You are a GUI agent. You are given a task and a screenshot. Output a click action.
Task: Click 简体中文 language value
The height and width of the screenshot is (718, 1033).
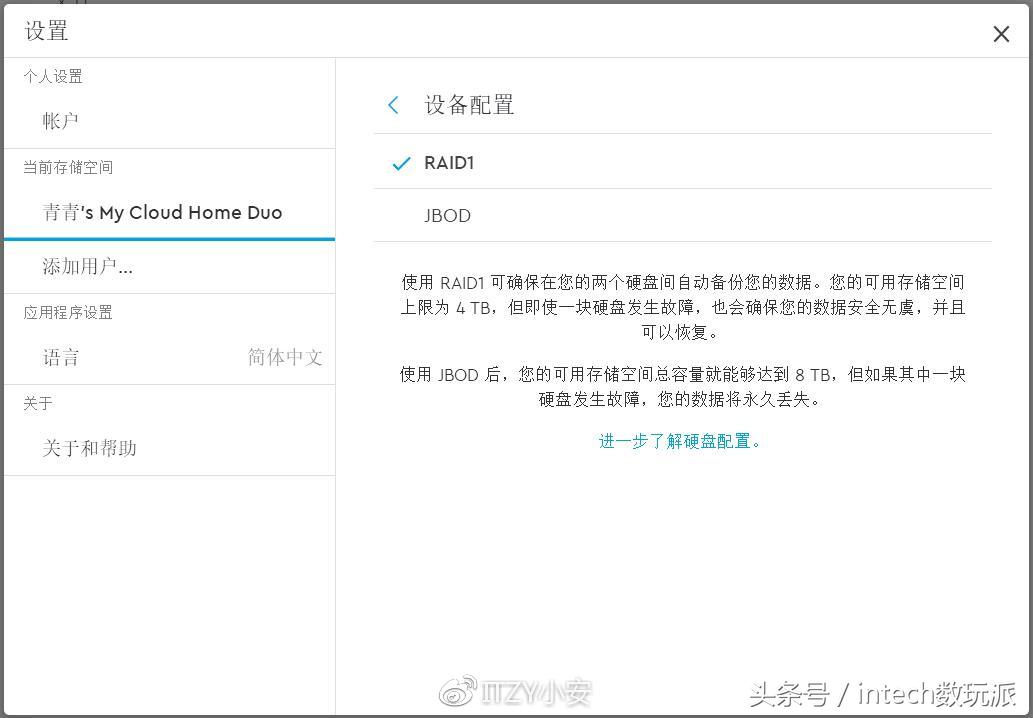[x=284, y=357]
